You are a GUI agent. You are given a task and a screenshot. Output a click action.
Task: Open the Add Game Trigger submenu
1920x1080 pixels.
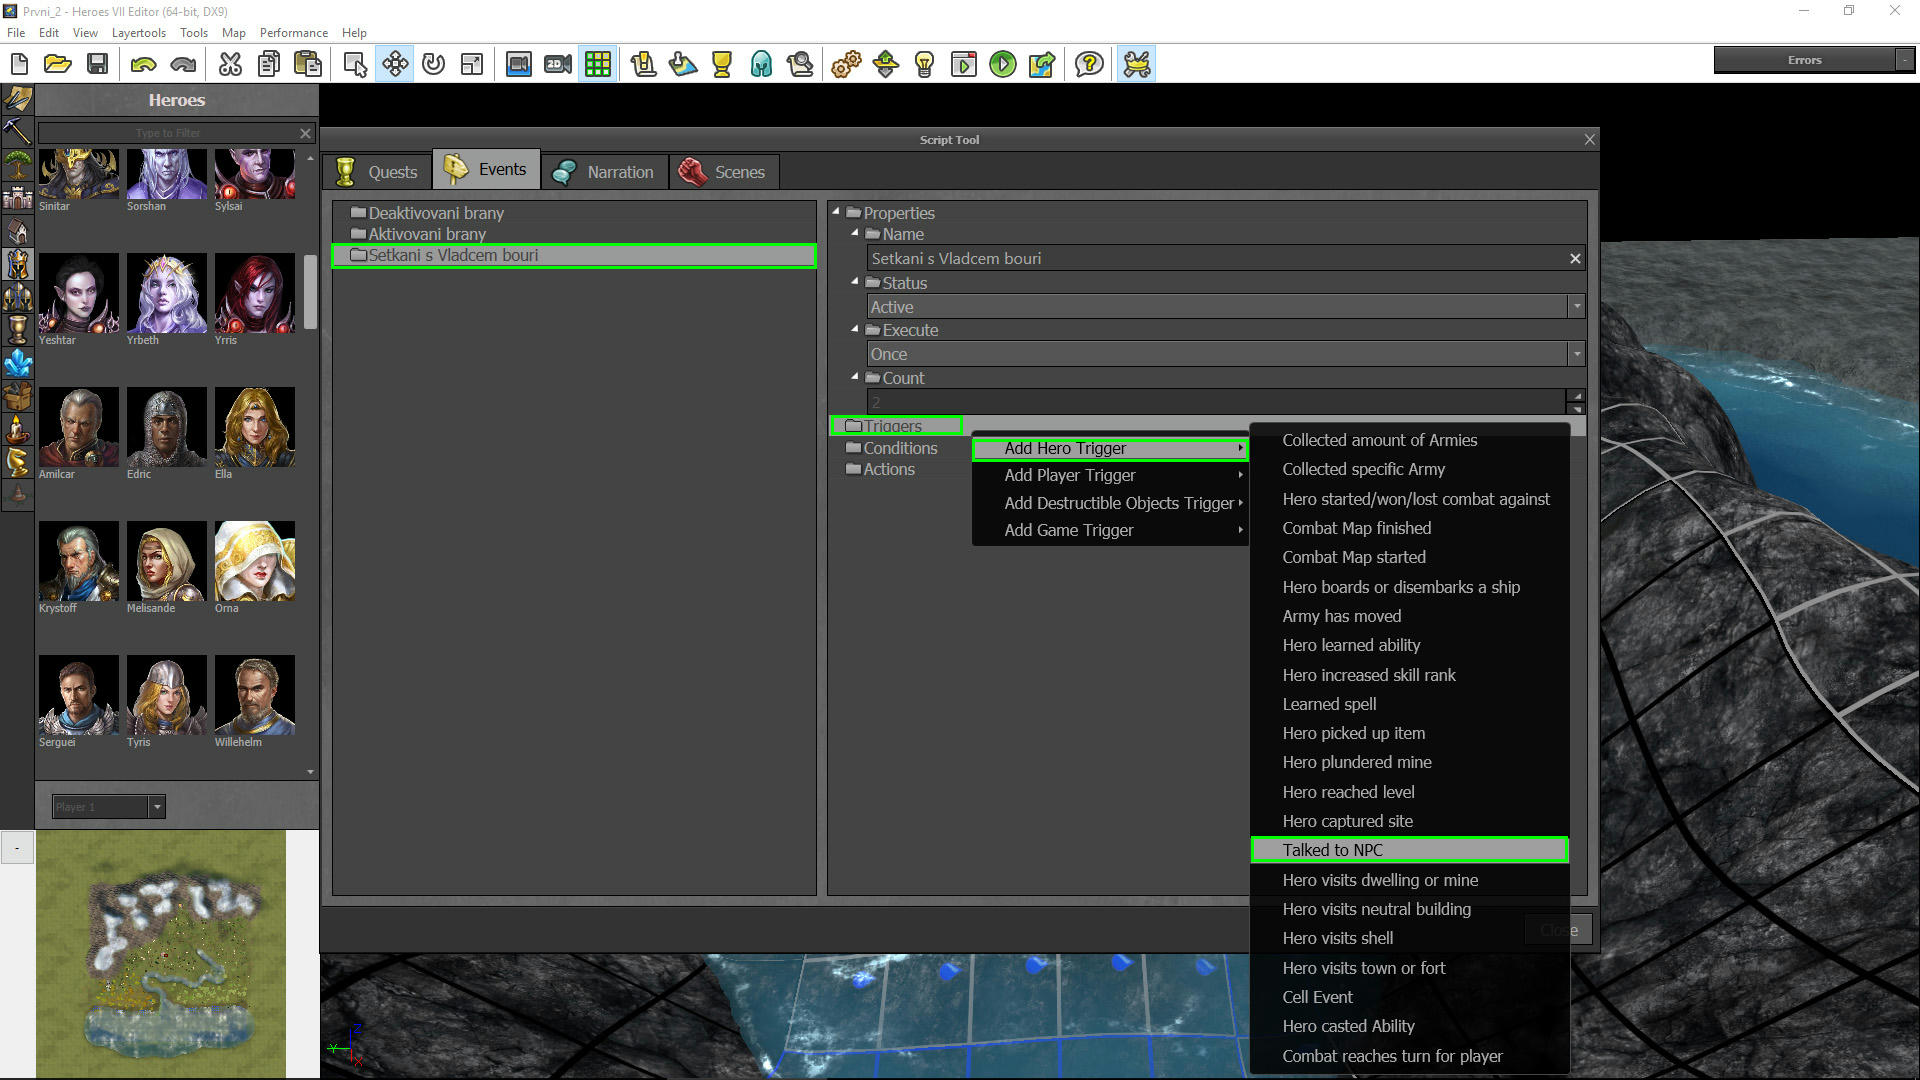click(x=1110, y=530)
